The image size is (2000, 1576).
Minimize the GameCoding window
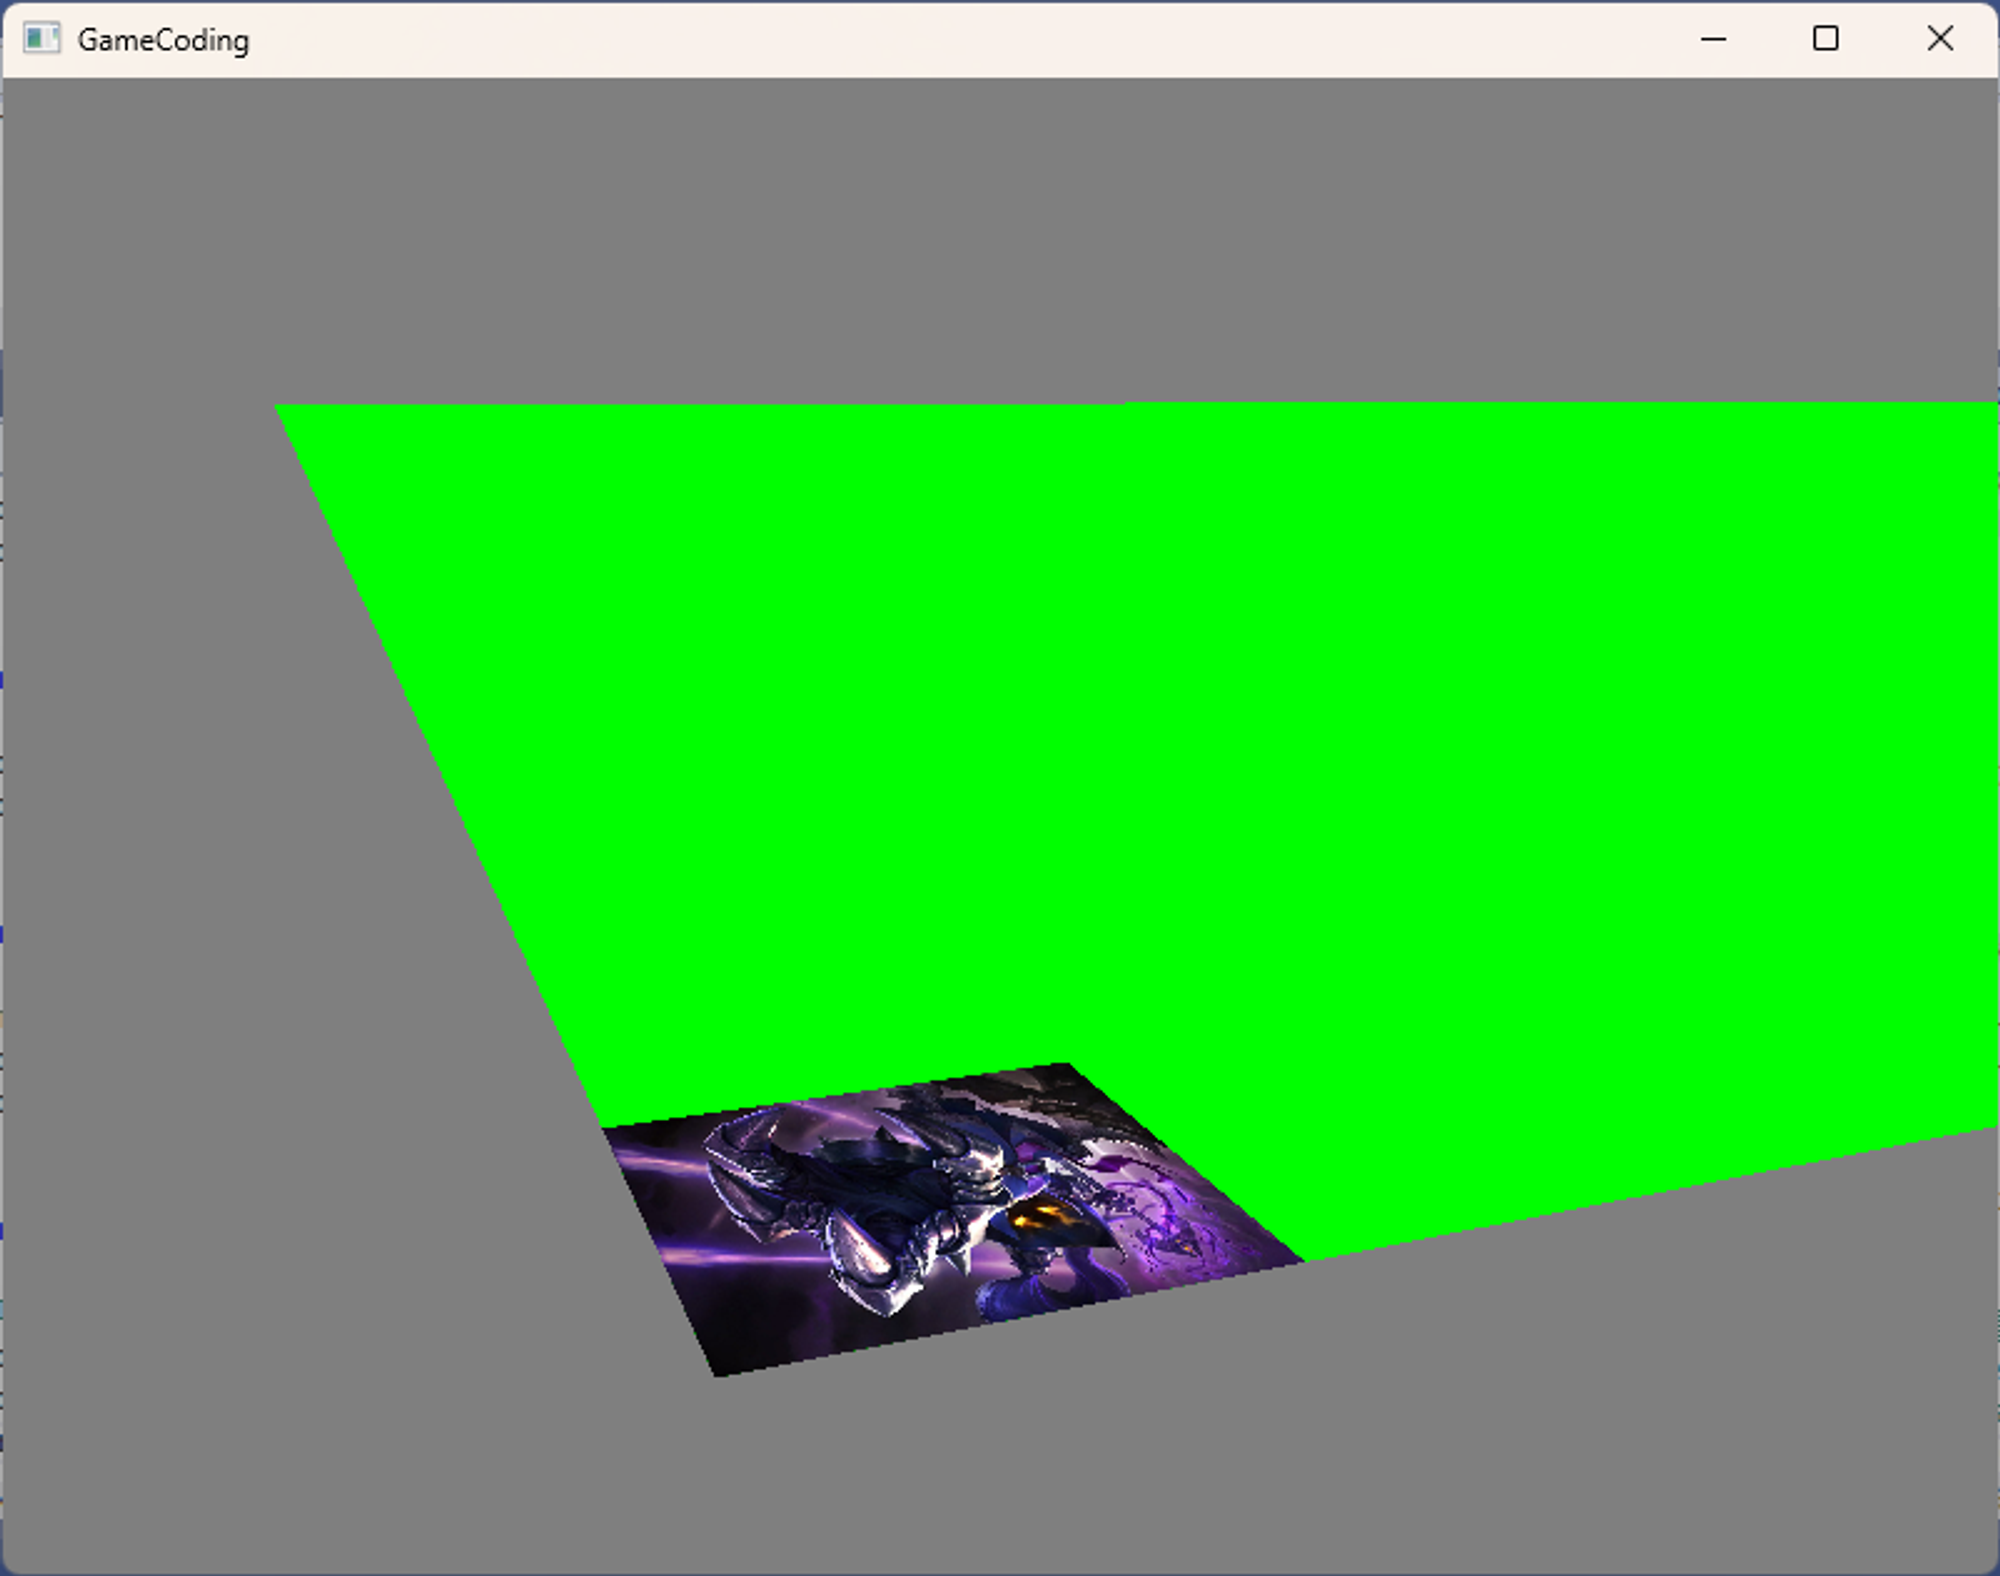point(1713,39)
